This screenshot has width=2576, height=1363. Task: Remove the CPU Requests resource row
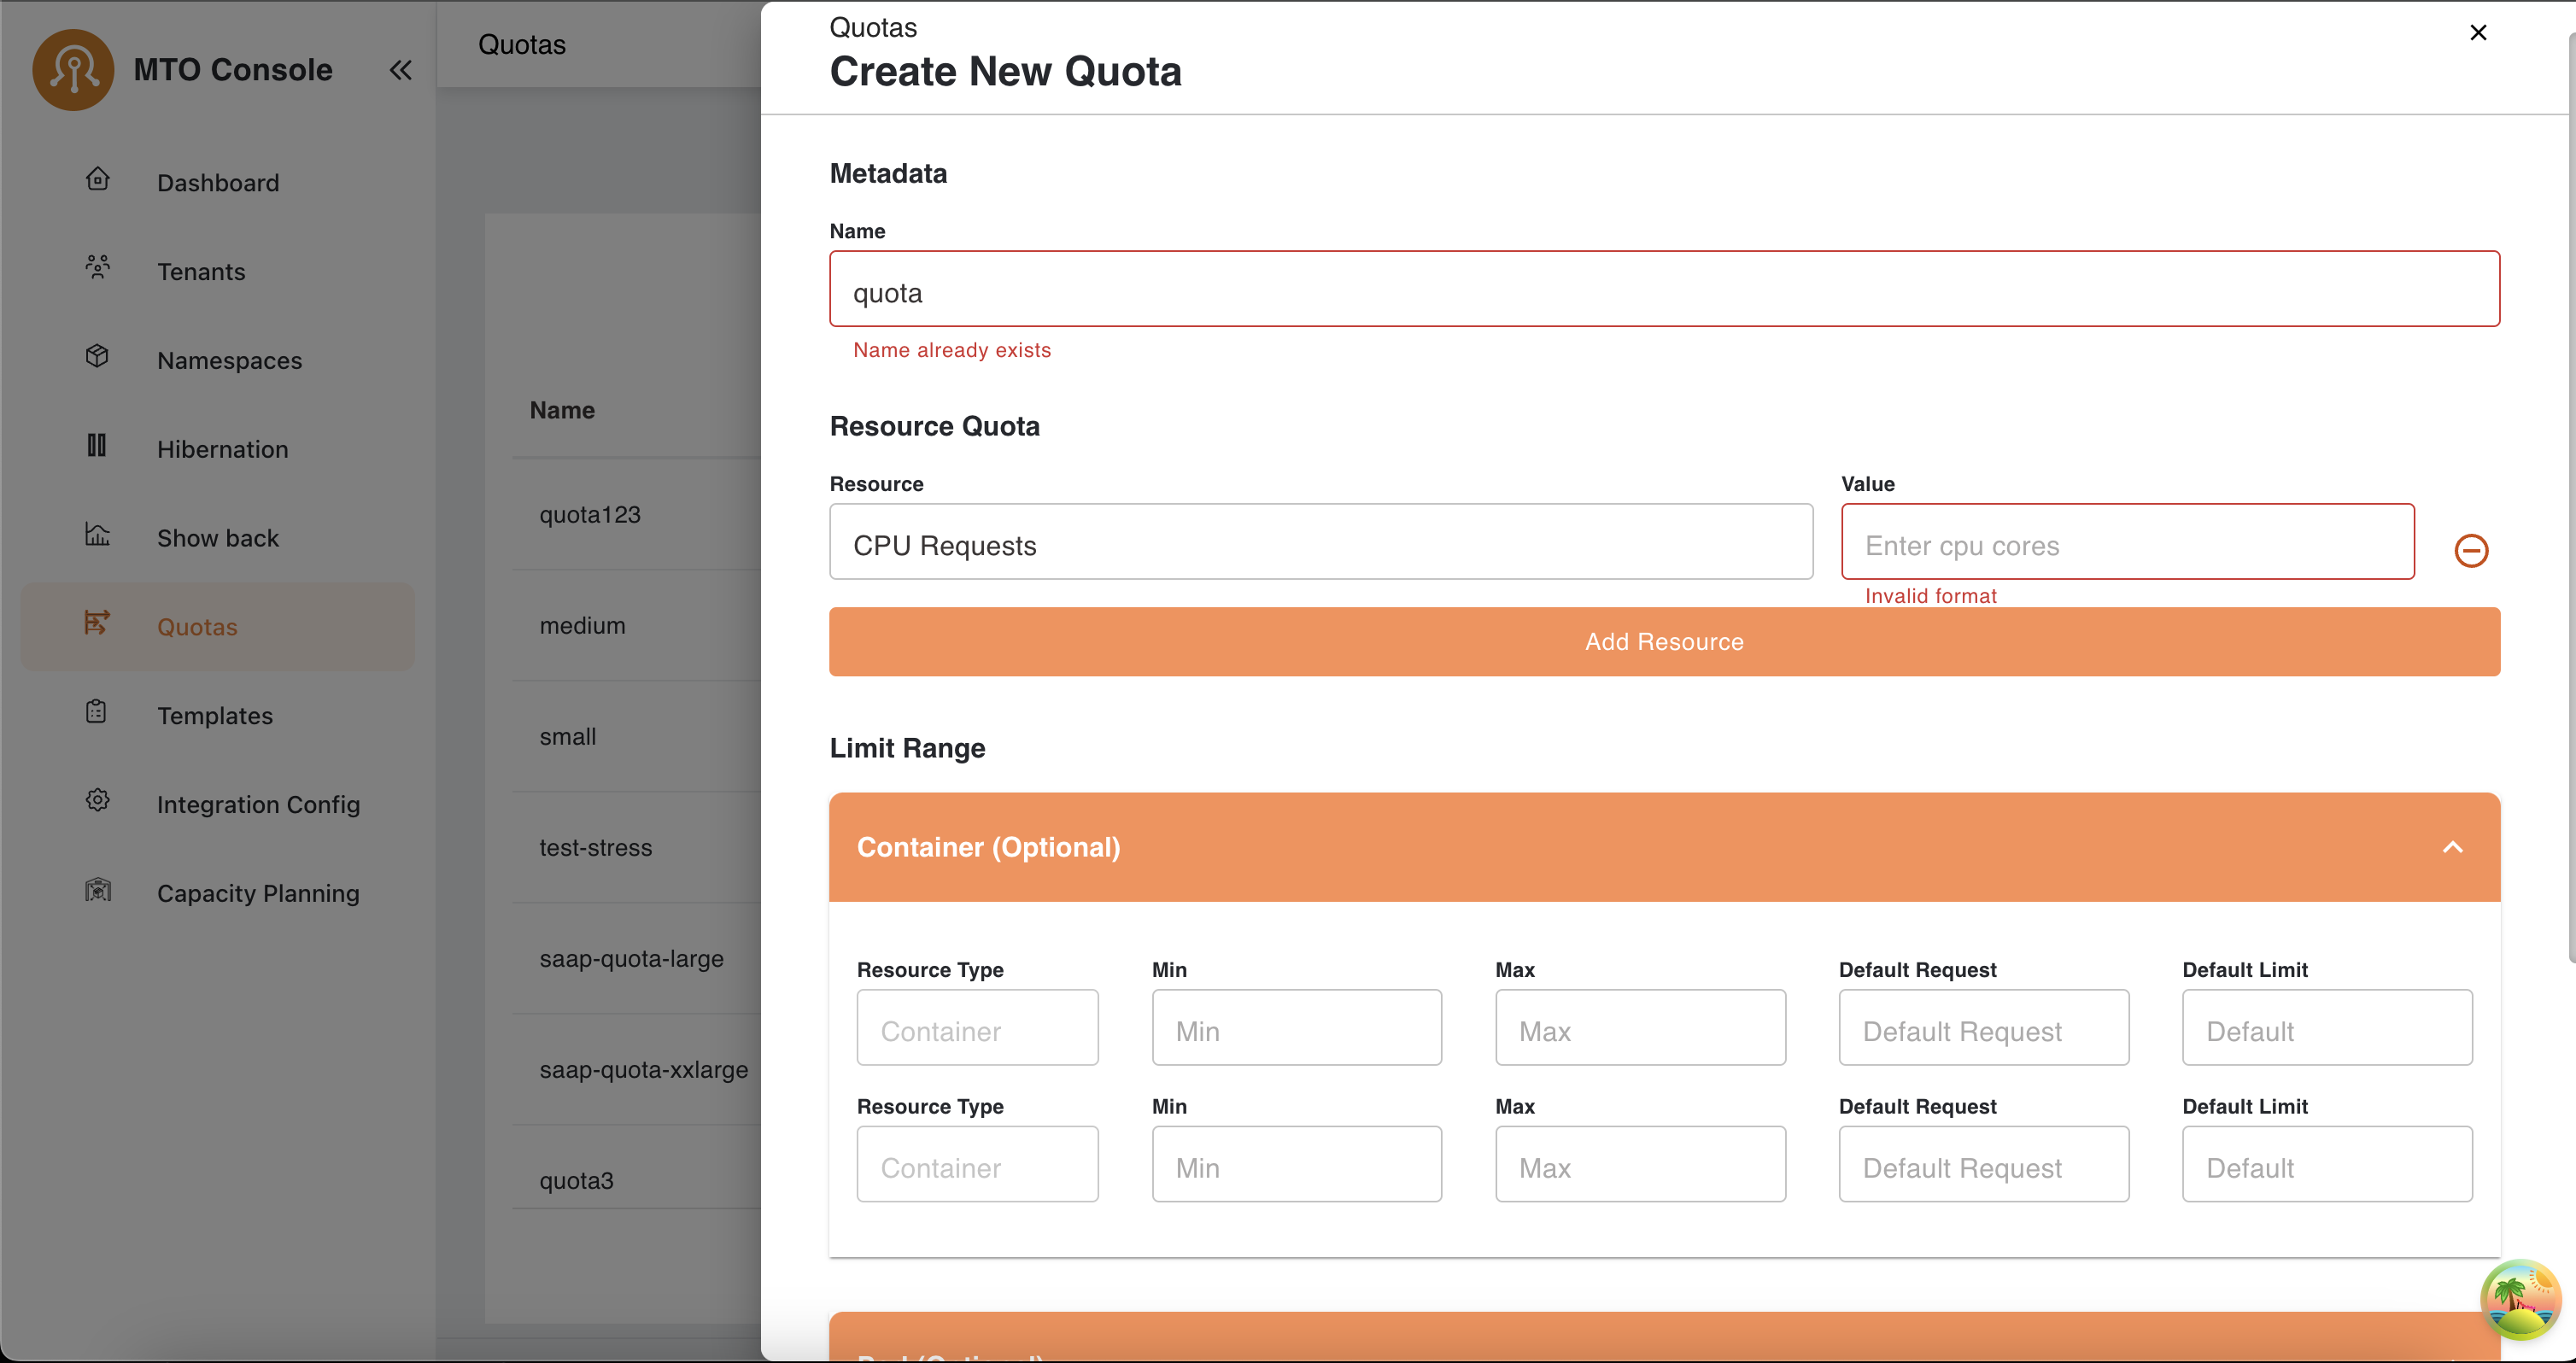point(2470,550)
